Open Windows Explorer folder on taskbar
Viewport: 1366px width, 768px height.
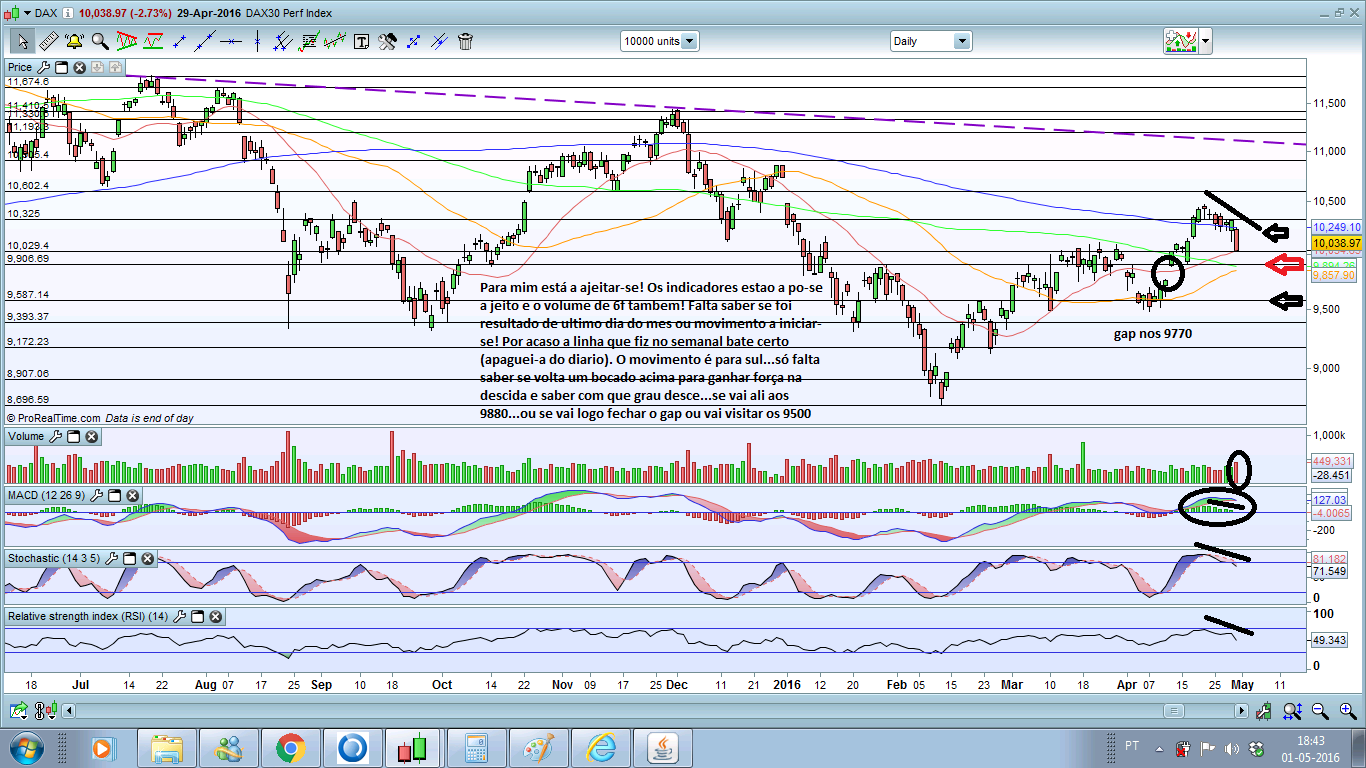[167, 748]
